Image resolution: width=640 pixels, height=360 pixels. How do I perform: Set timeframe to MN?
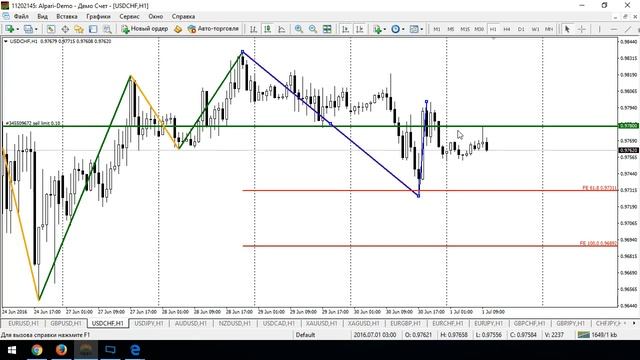coord(549,29)
